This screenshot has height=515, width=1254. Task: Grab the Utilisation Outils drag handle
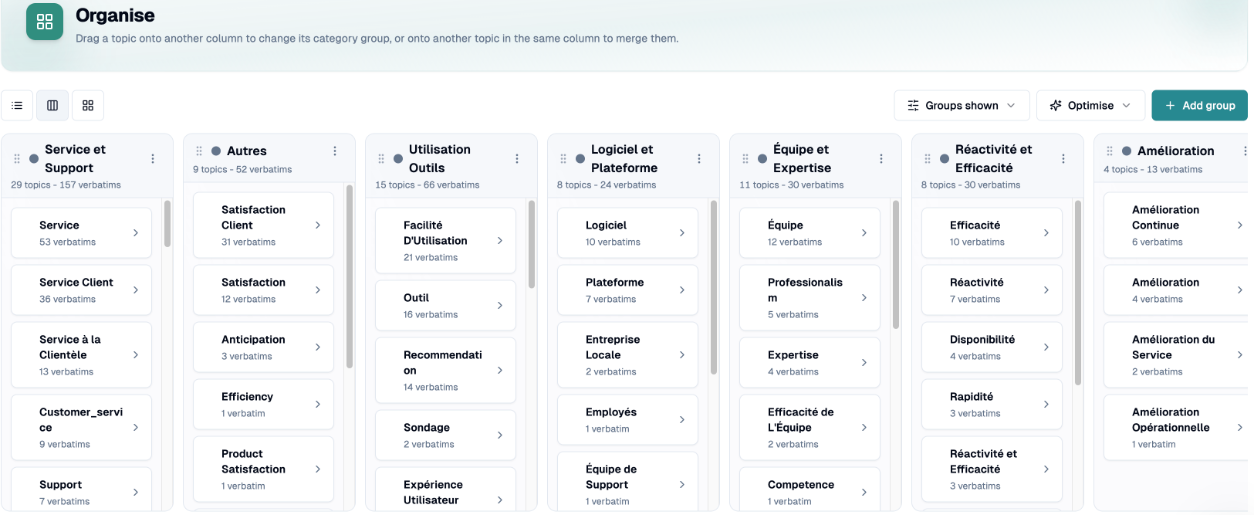click(381, 159)
